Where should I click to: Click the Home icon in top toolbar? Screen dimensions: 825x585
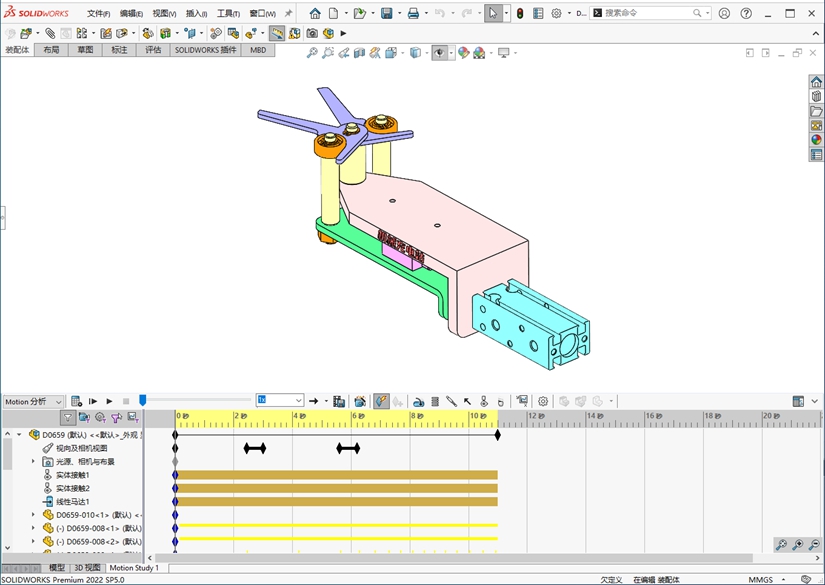[315, 14]
